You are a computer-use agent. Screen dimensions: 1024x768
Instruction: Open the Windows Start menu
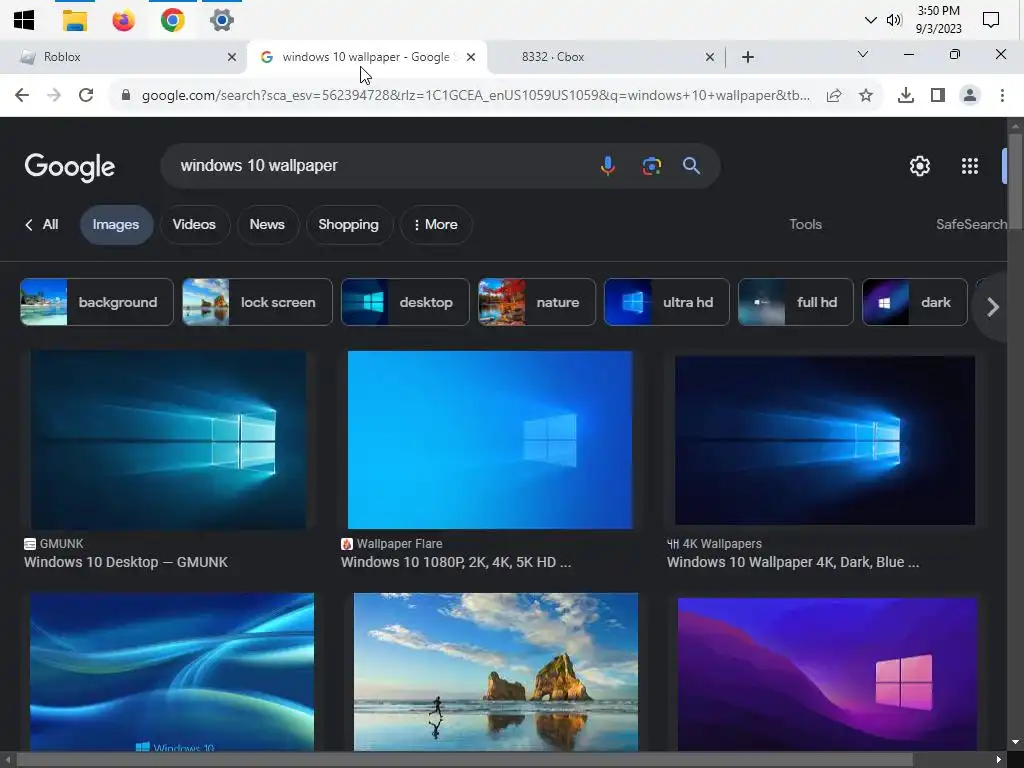(24, 20)
